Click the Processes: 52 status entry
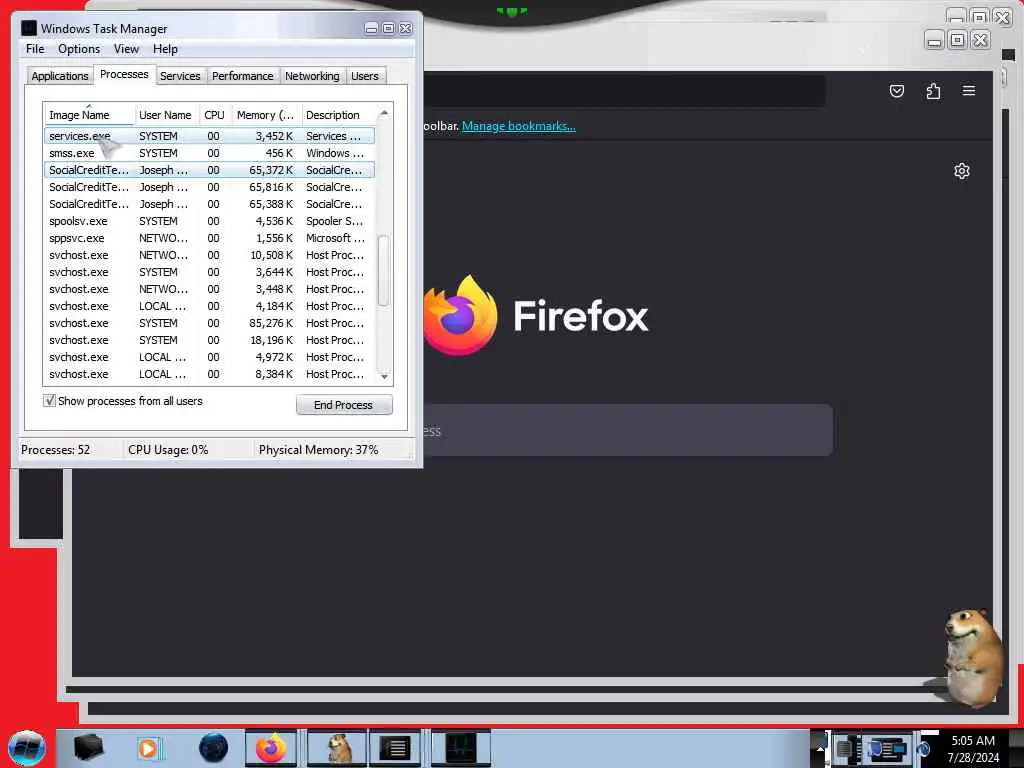 (56, 450)
